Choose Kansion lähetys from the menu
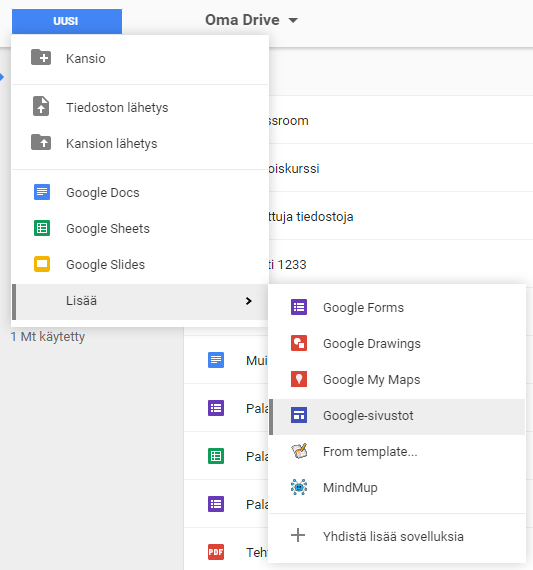This screenshot has width=533, height=570. tap(140, 144)
